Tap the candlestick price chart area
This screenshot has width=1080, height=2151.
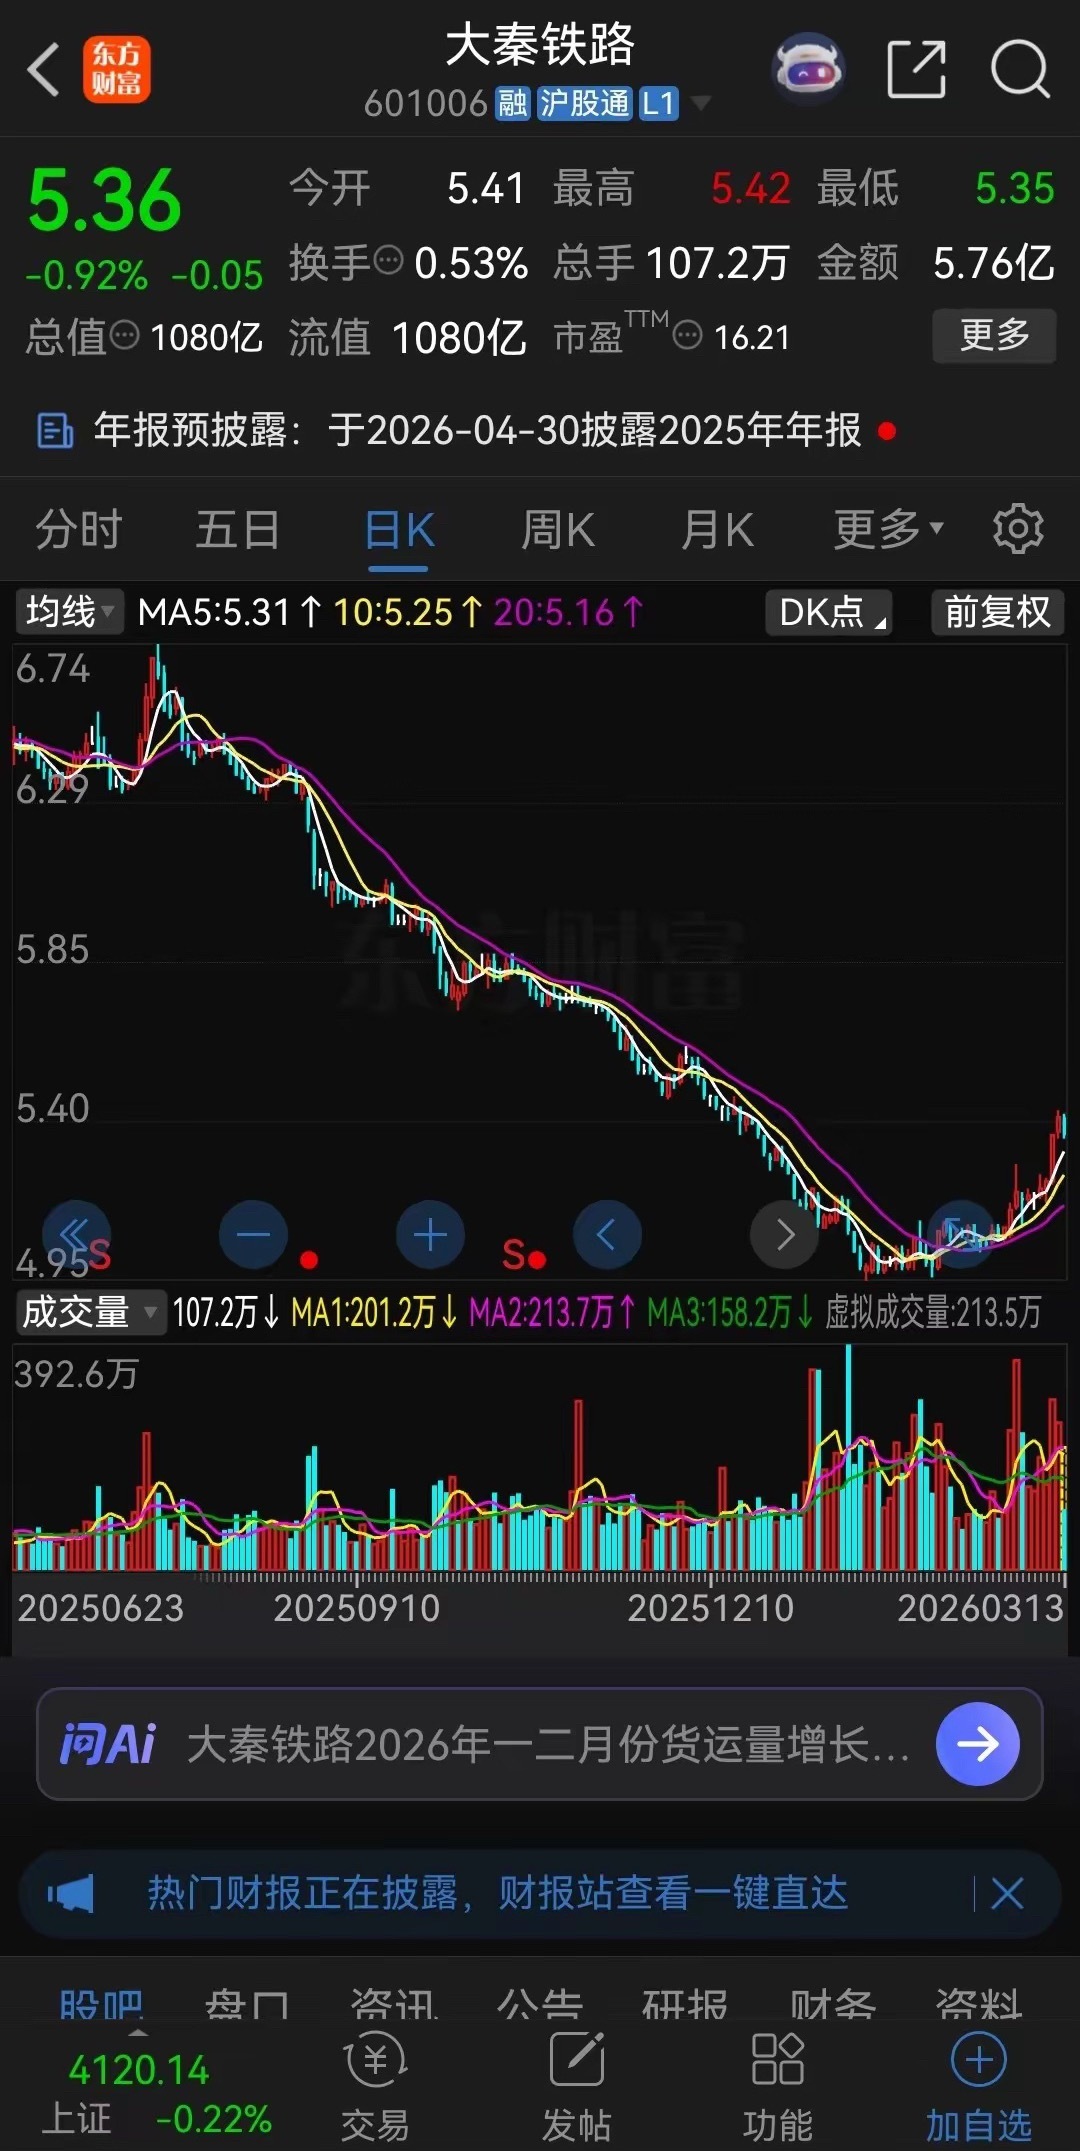coord(540,961)
